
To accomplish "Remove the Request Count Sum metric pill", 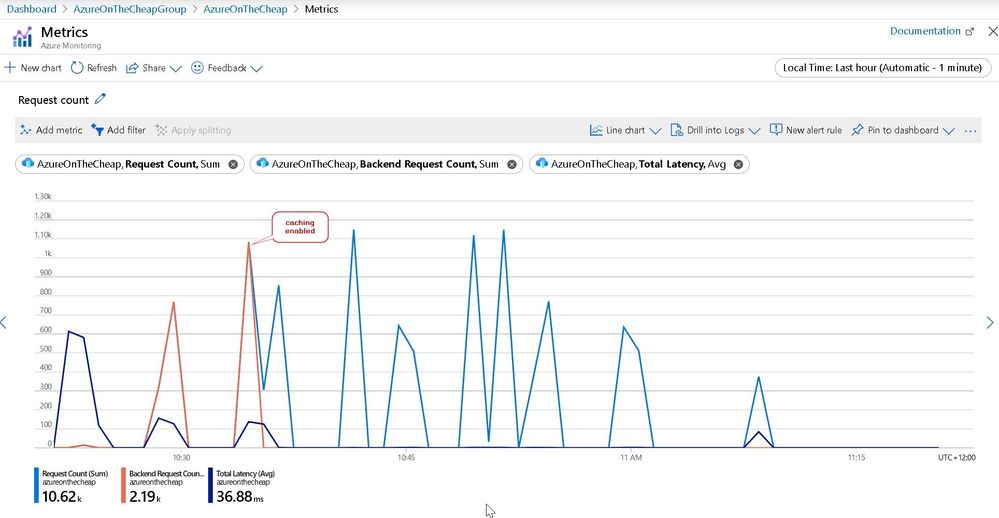I will coord(233,164).
